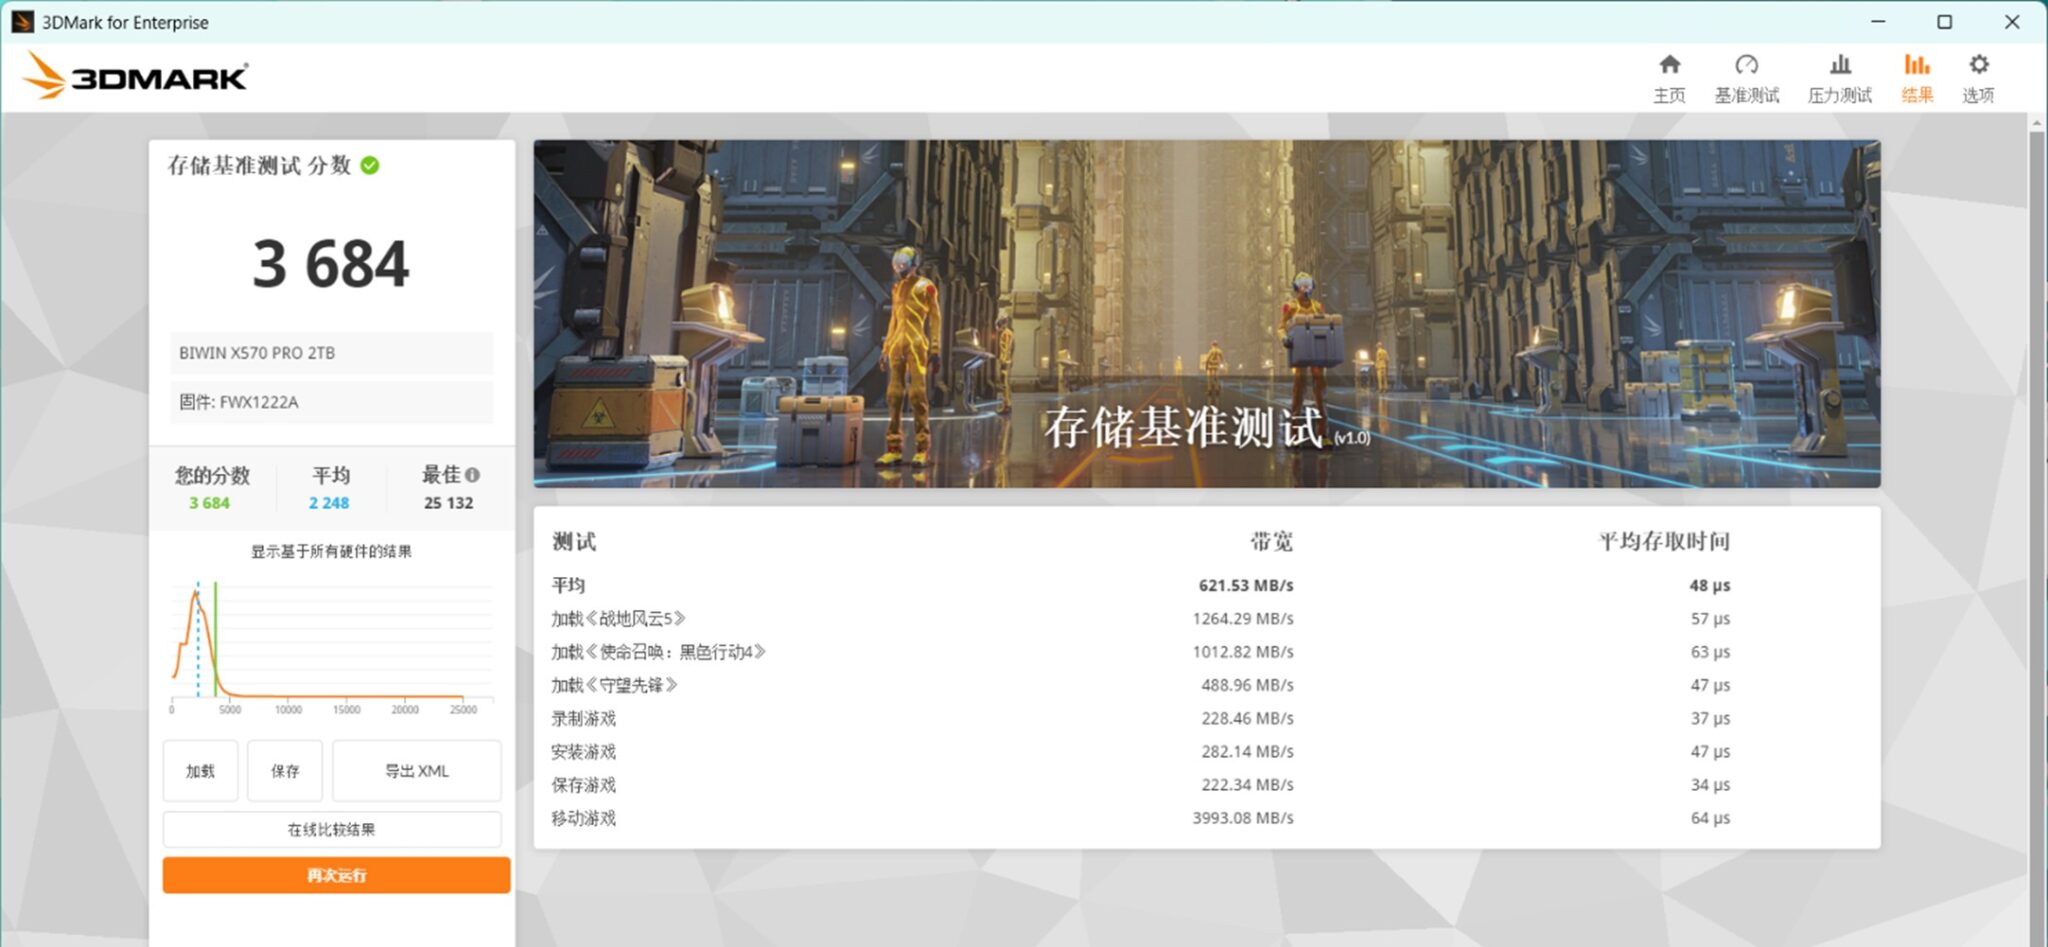Click the info icon next to 最佳

pos(472,475)
